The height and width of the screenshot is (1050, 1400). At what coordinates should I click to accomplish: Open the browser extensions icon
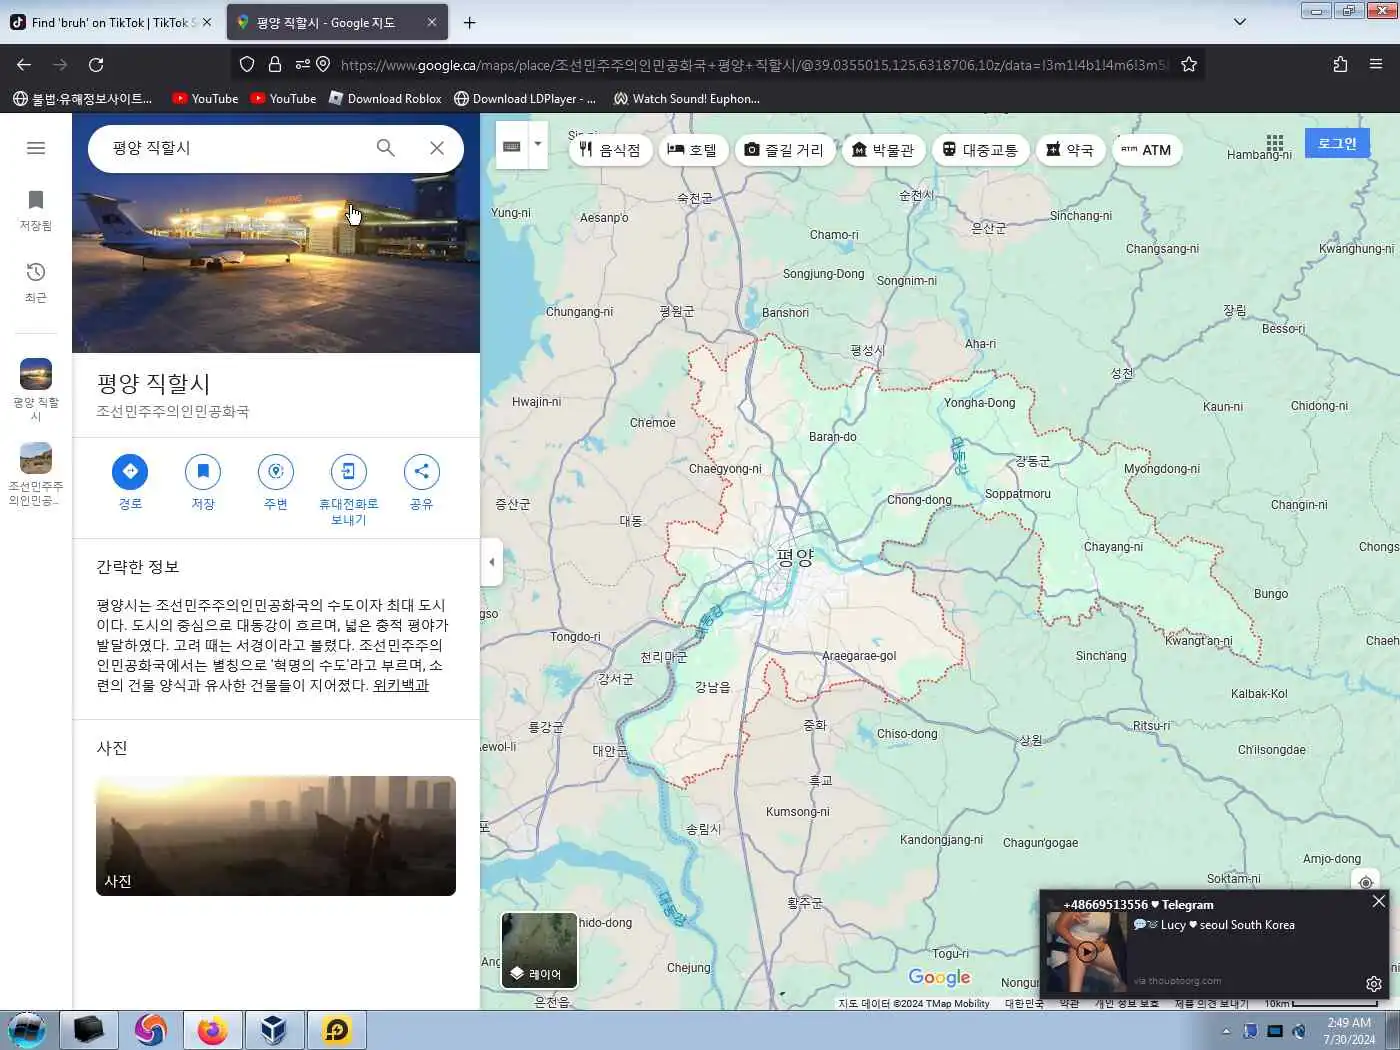(x=1340, y=64)
